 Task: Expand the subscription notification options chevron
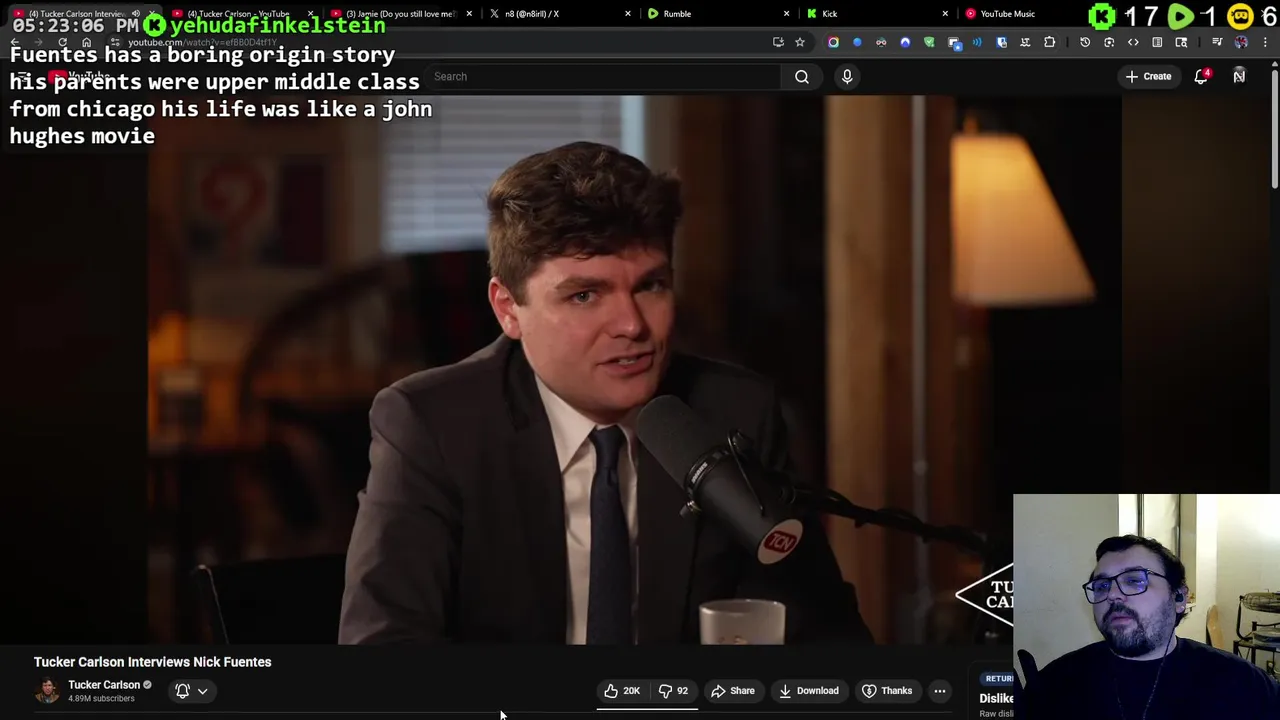coord(202,691)
